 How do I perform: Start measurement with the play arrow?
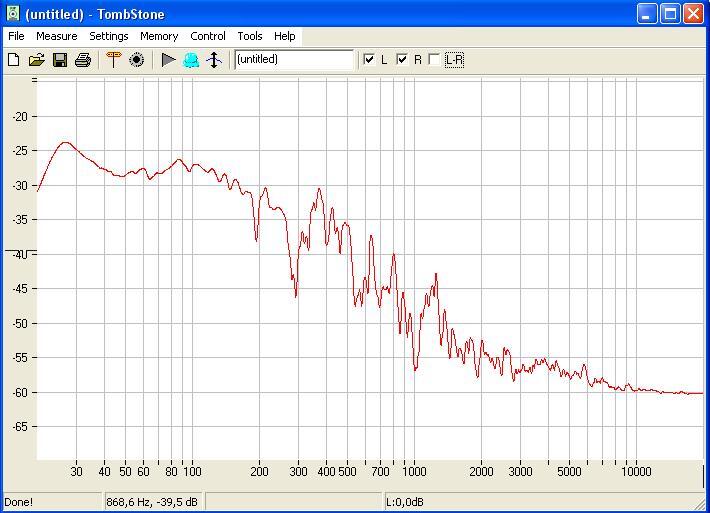point(168,60)
